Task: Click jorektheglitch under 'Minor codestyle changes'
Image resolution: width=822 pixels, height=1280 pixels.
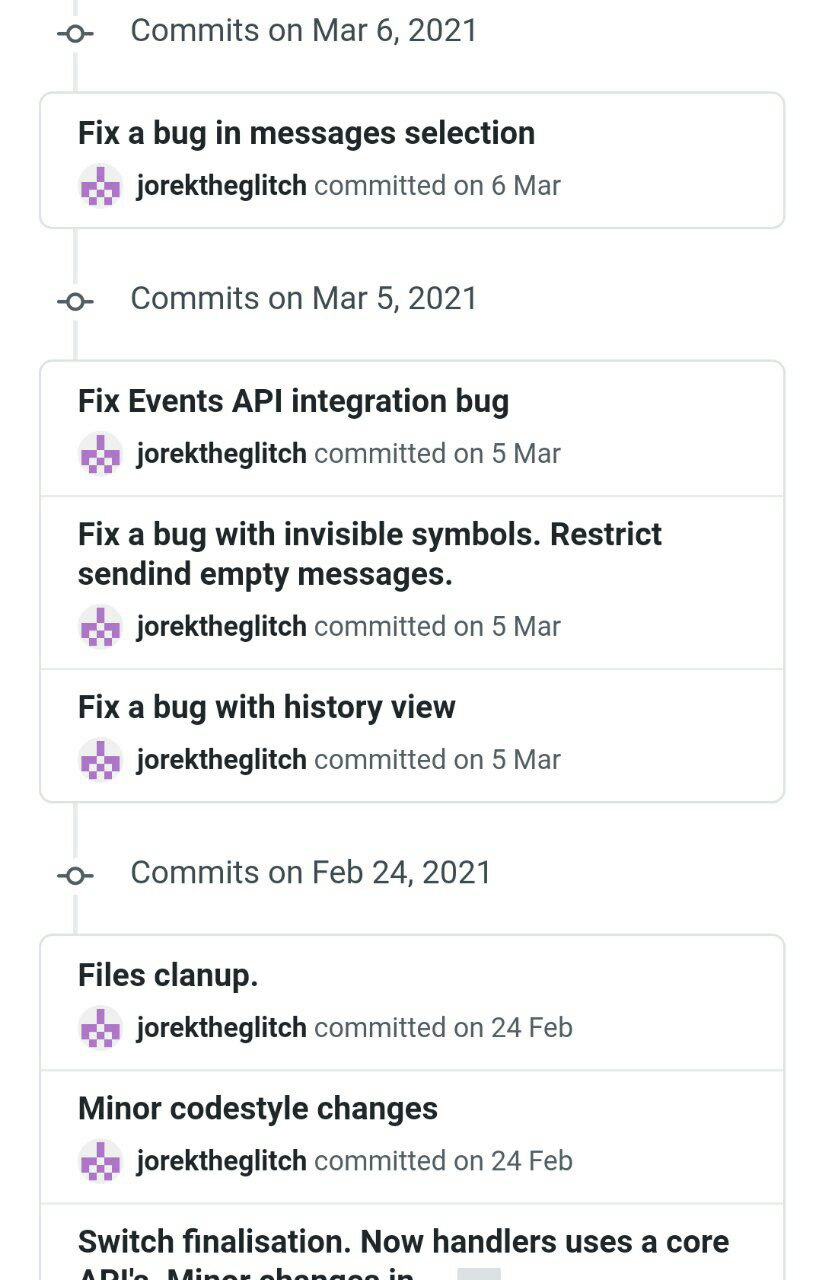Action: point(221,1161)
